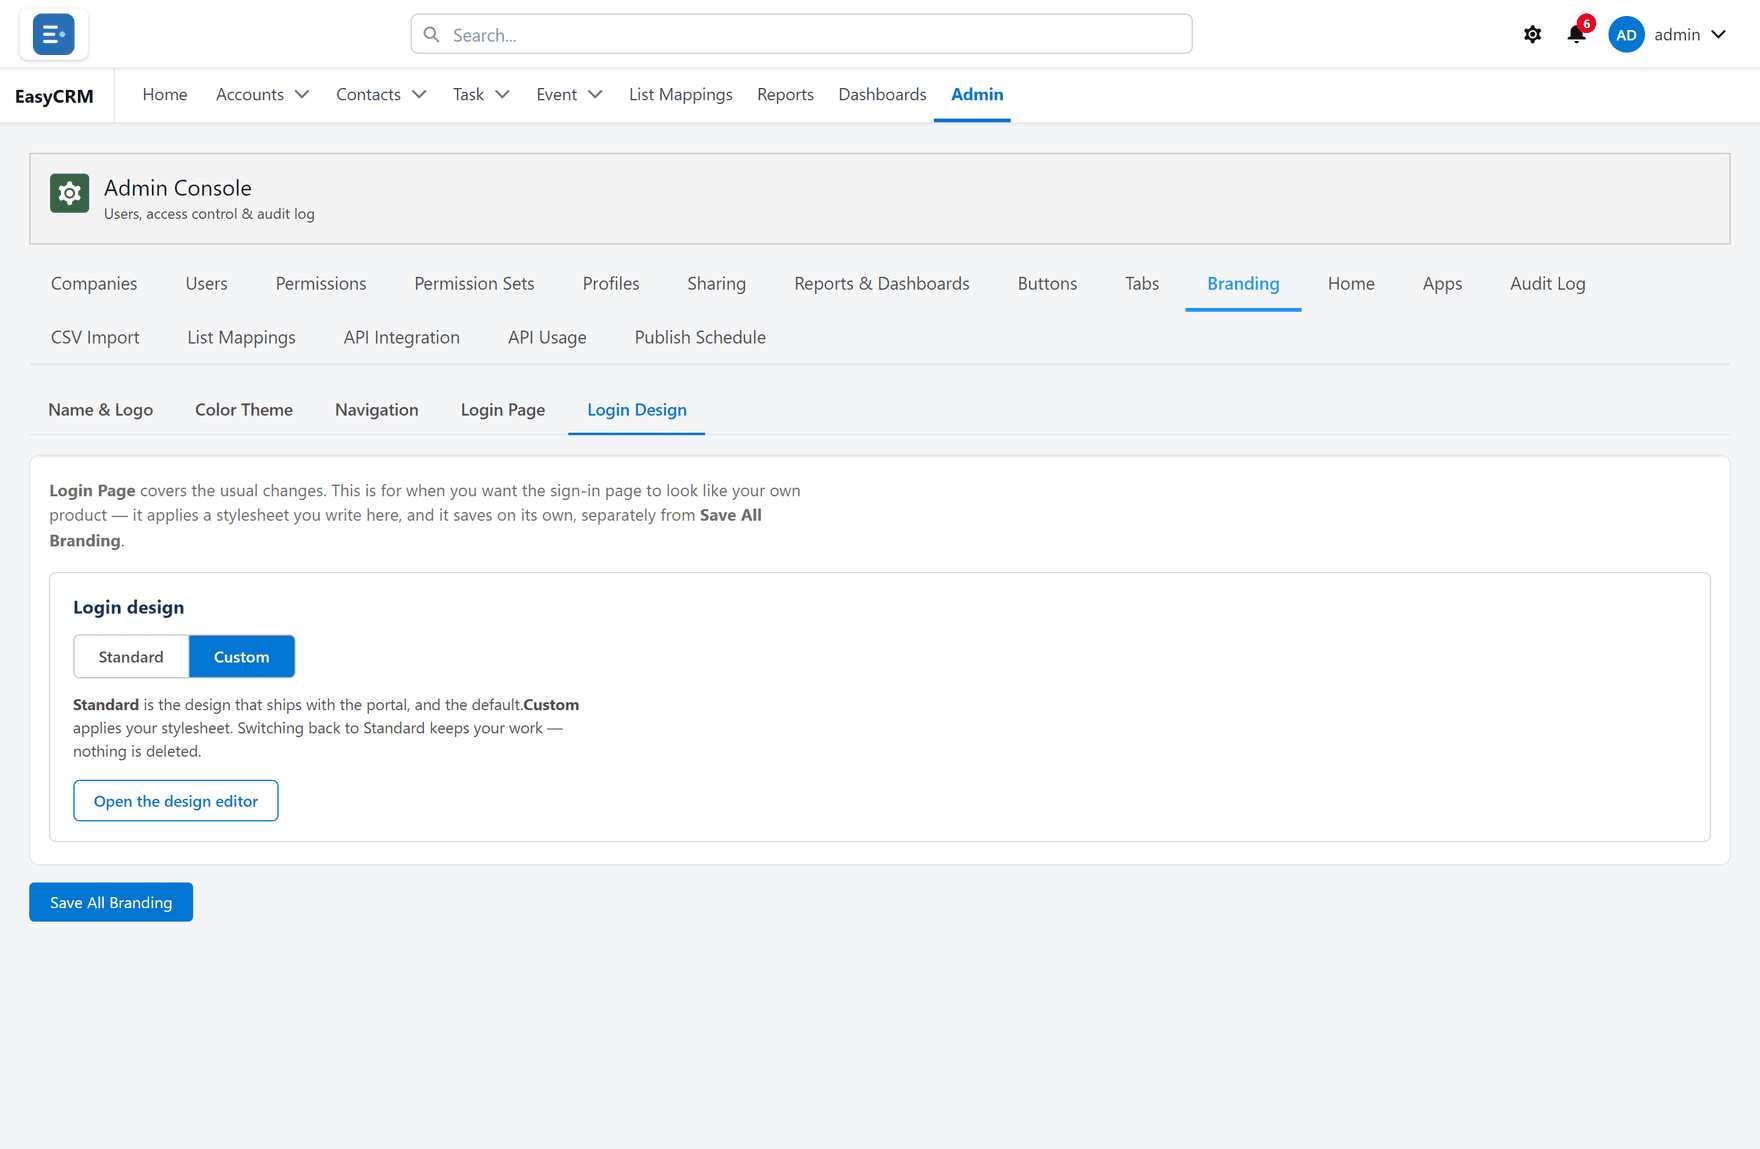Switch to the Color Theme subtab
Screen dimensions: 1760x1149
tap(244, 410)
